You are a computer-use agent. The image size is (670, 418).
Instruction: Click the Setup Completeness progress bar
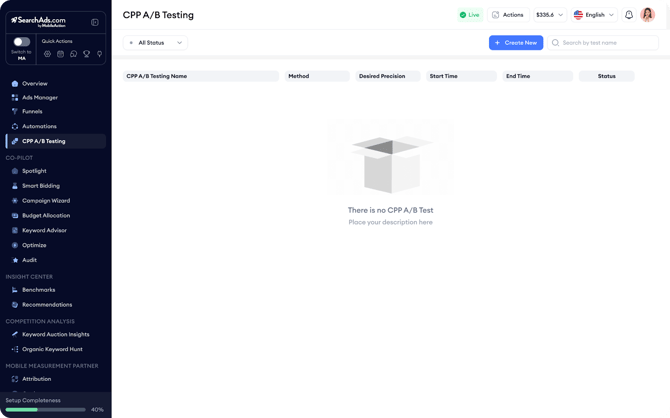[x=45, y=409]
